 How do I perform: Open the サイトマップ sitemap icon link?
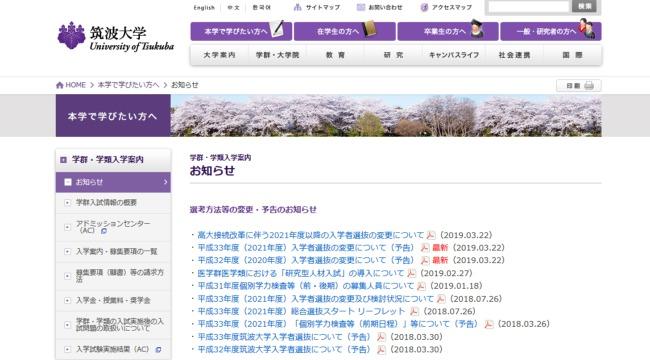(x=297, y=7)
